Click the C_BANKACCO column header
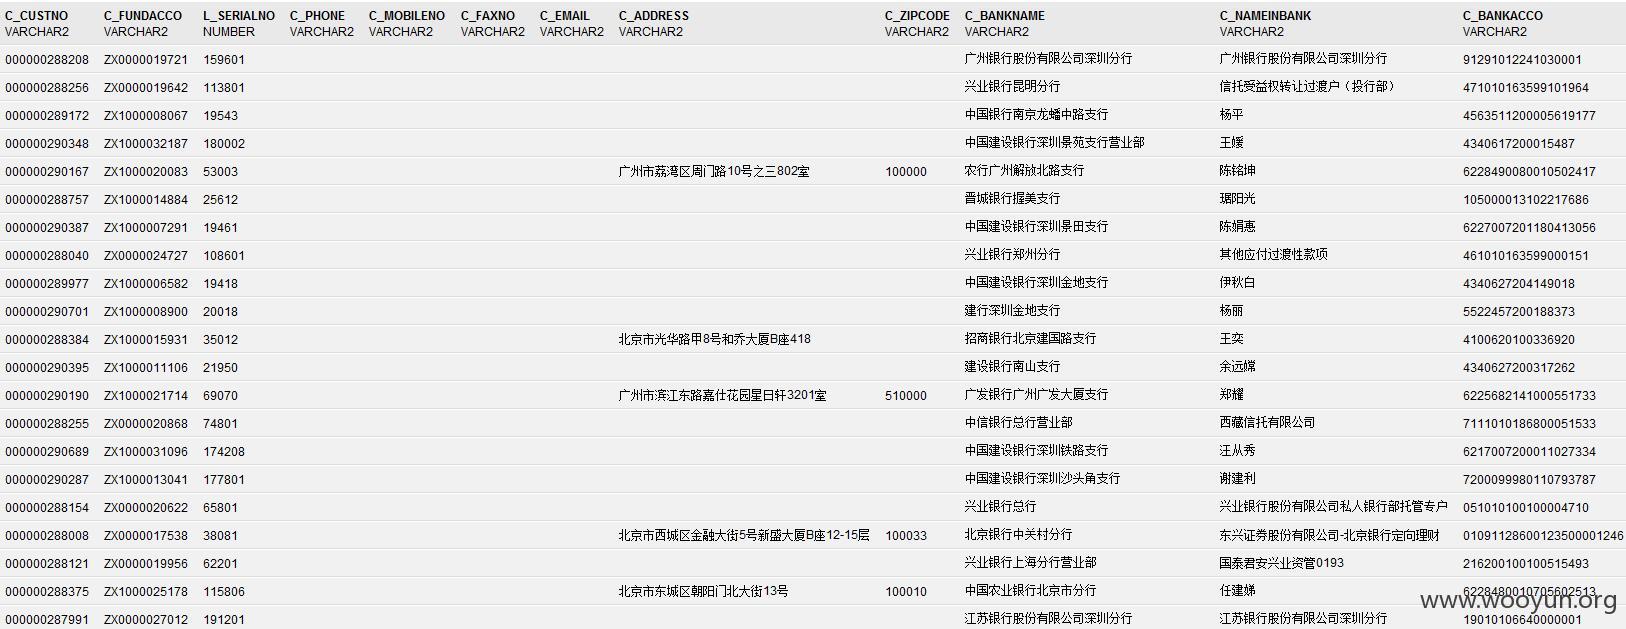 1503,16
